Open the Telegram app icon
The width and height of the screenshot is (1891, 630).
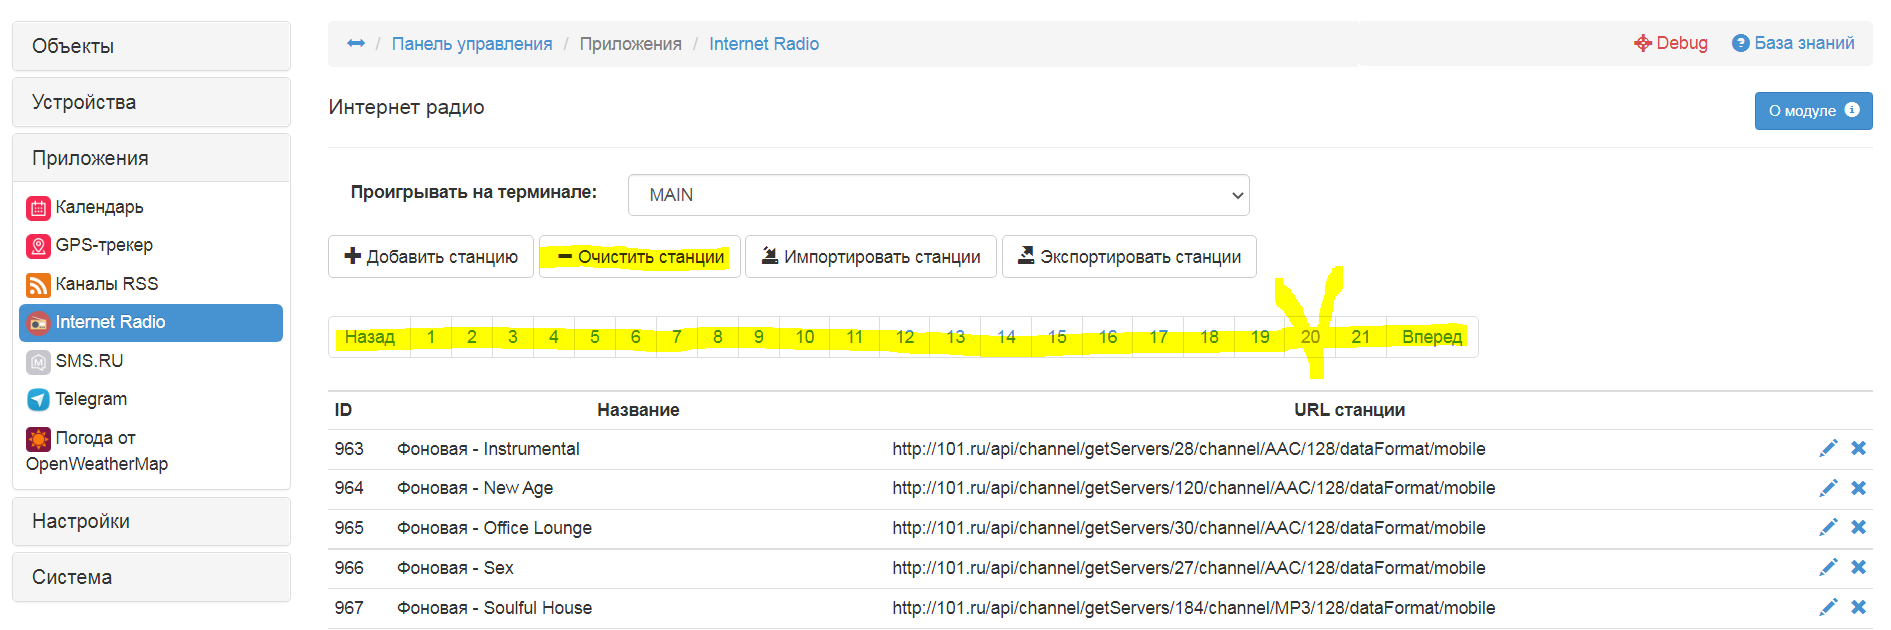pos(38,400)
